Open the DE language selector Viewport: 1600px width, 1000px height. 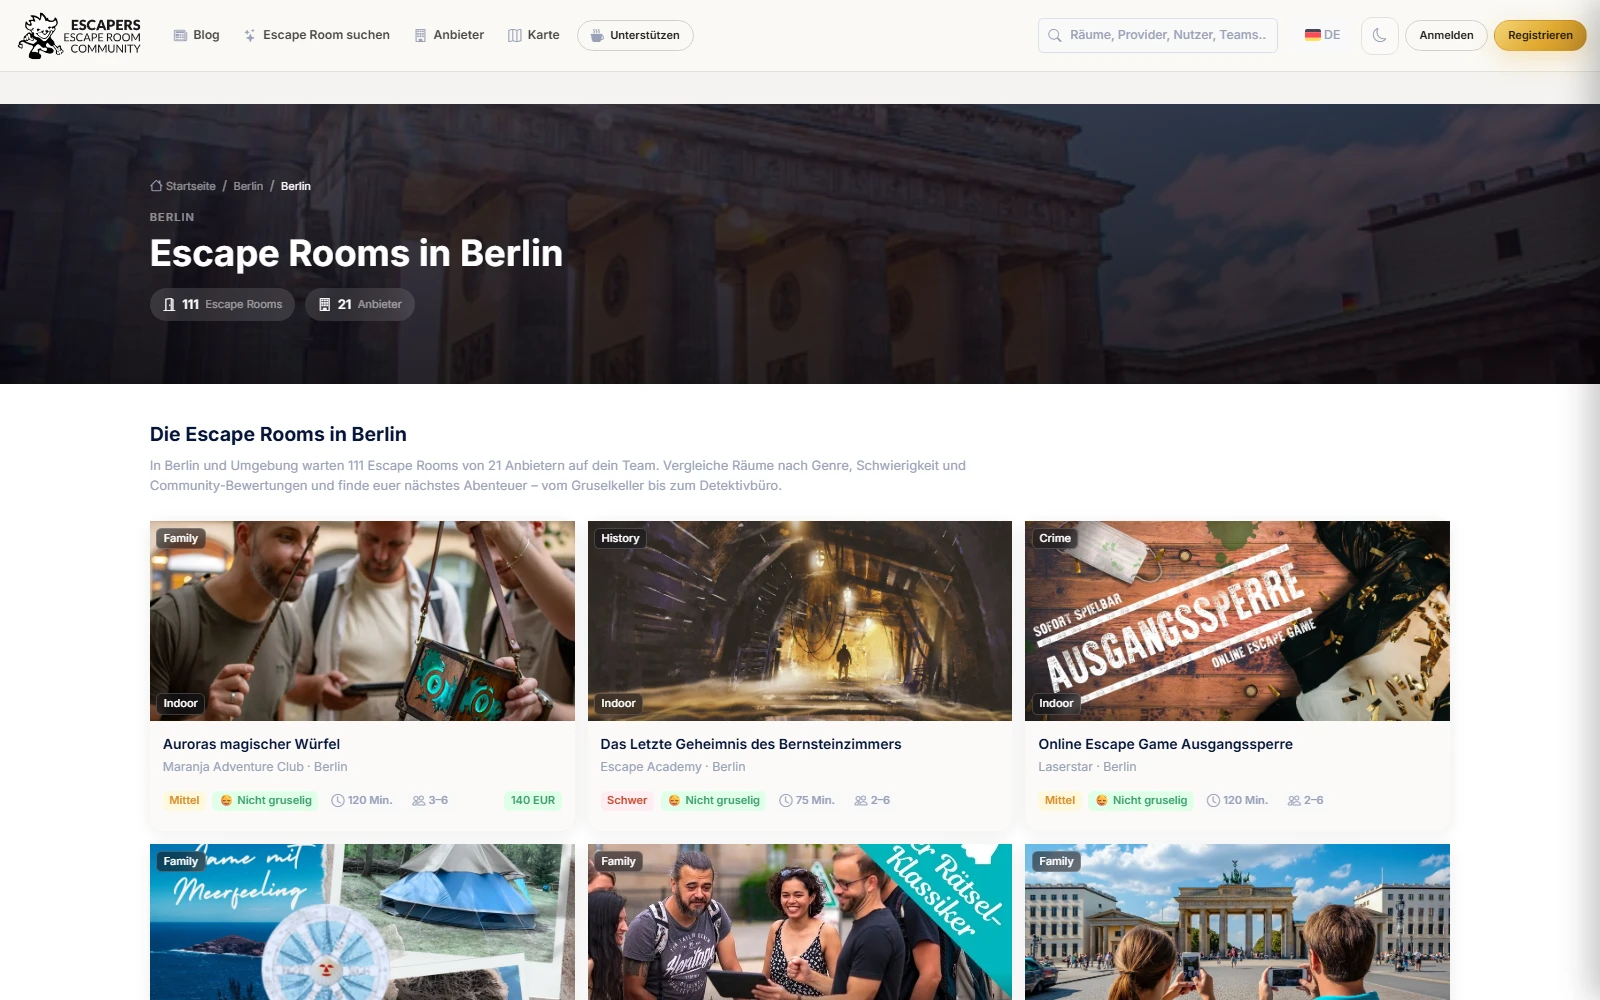[1322, 35]
